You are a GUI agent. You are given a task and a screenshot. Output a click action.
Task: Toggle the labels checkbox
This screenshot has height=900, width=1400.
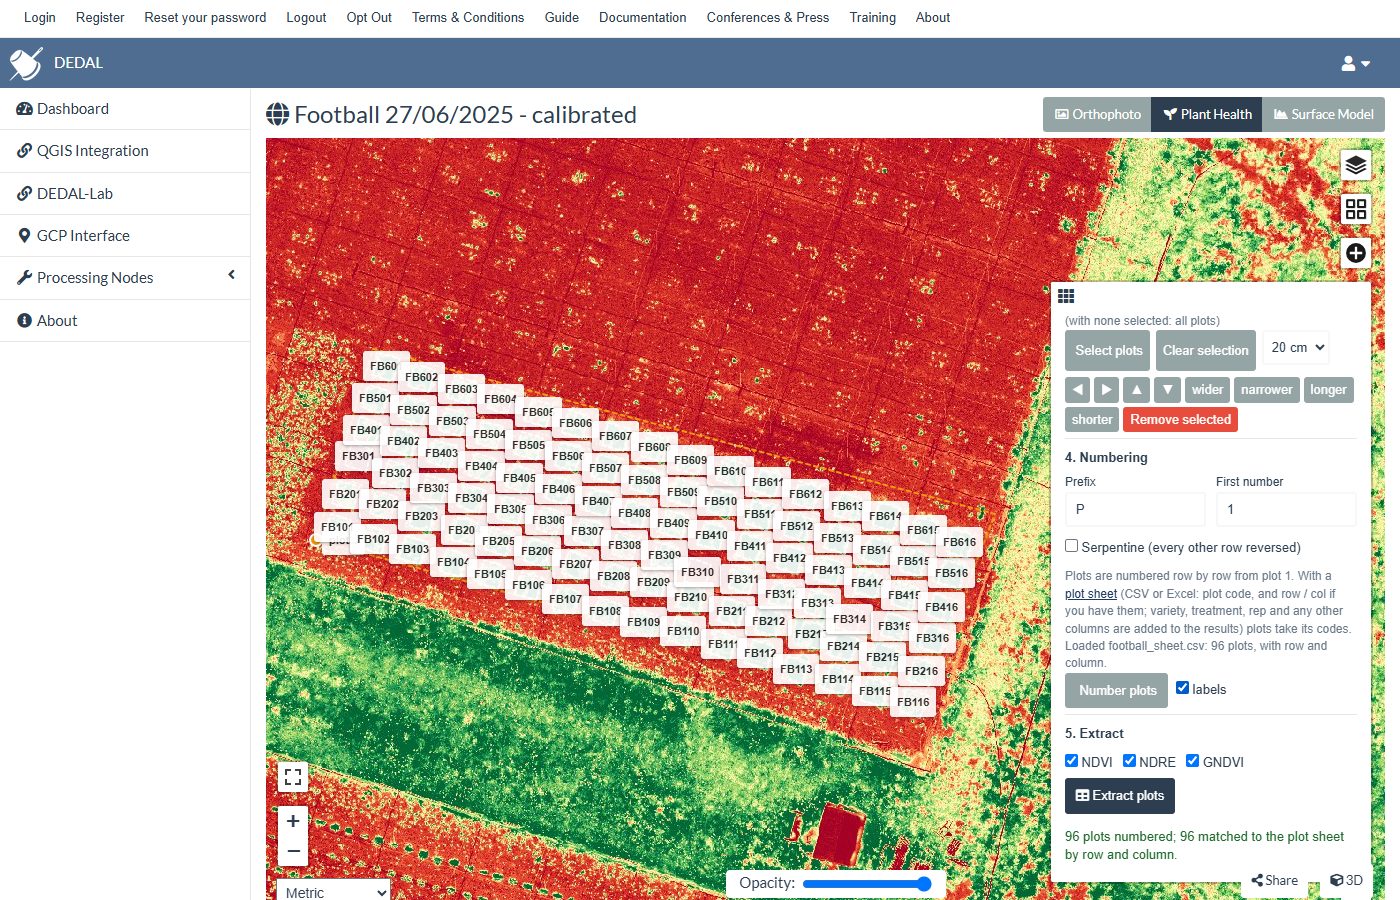point(1182,688)
